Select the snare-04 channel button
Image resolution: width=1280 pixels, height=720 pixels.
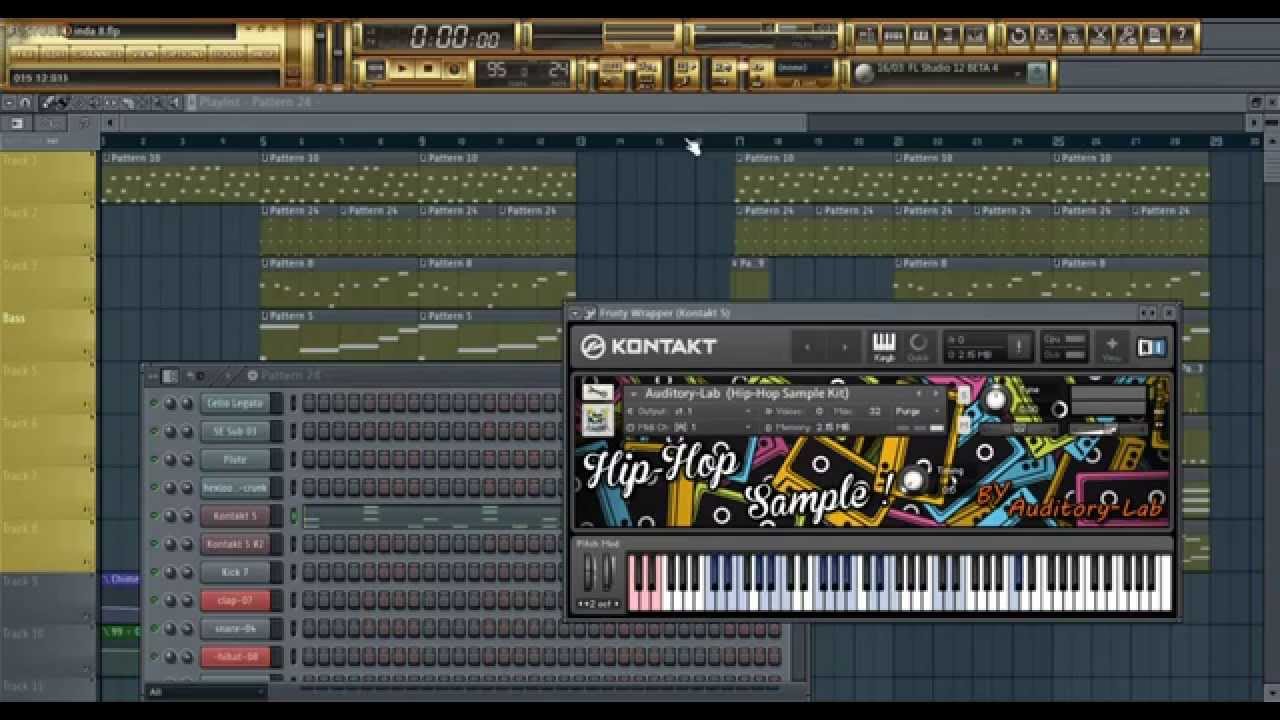pos(235,628)
